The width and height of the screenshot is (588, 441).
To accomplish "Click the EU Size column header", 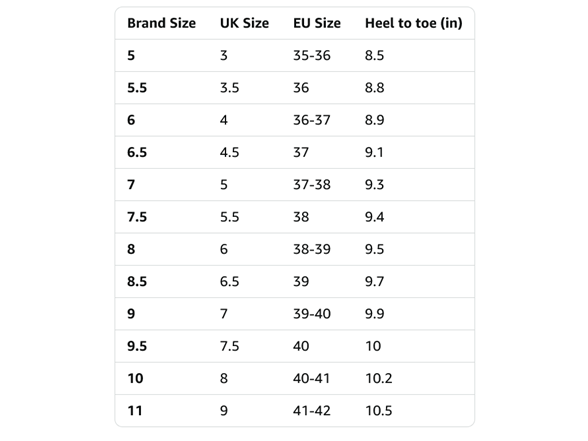I will [x=317, y=23].
